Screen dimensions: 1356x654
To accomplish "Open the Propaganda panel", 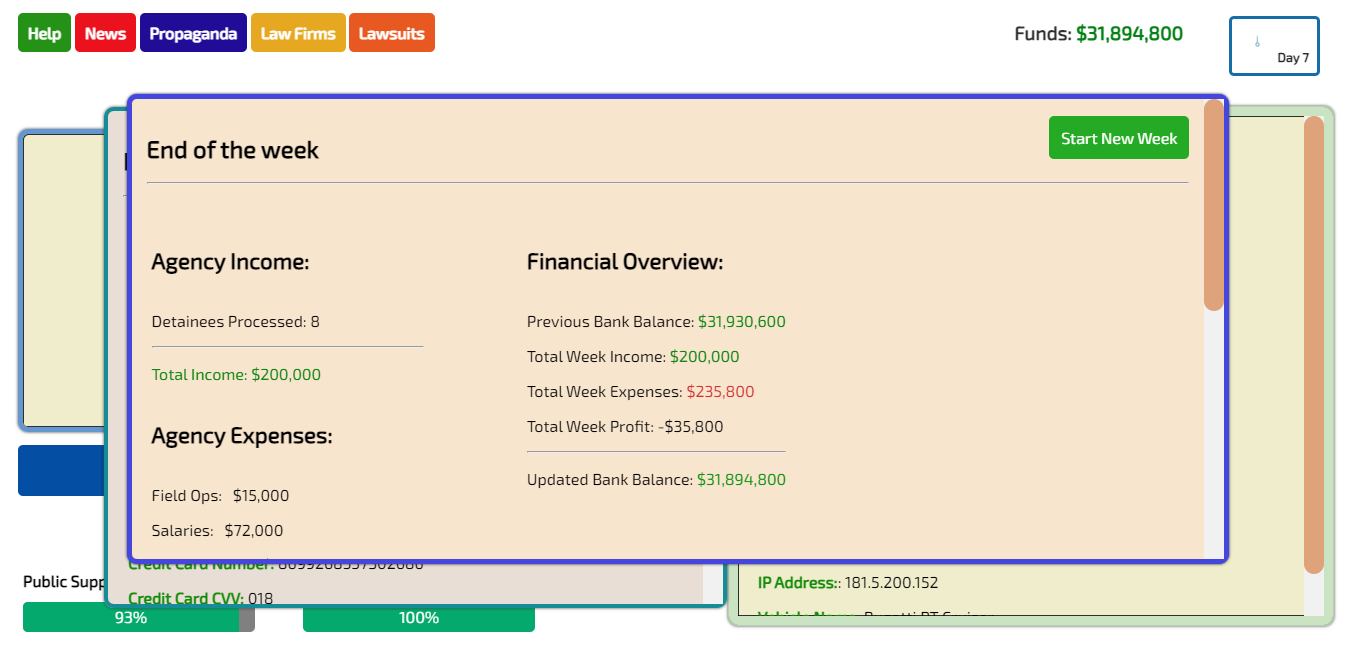I will [193, 33].
